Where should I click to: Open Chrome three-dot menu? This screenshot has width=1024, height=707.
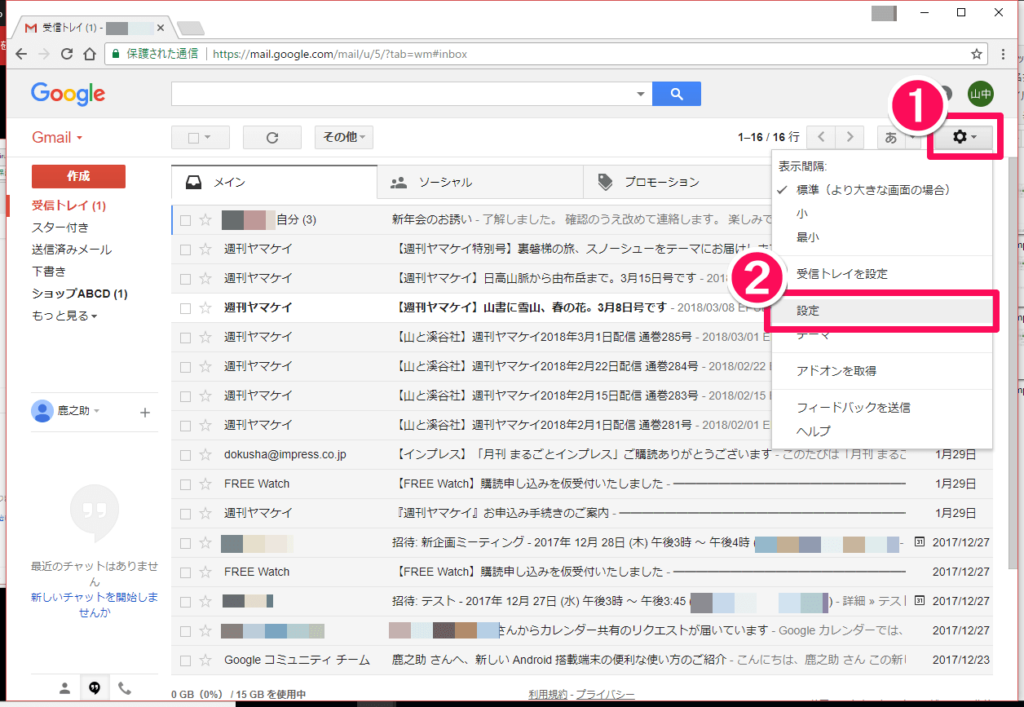click(x=1003, y=54)
